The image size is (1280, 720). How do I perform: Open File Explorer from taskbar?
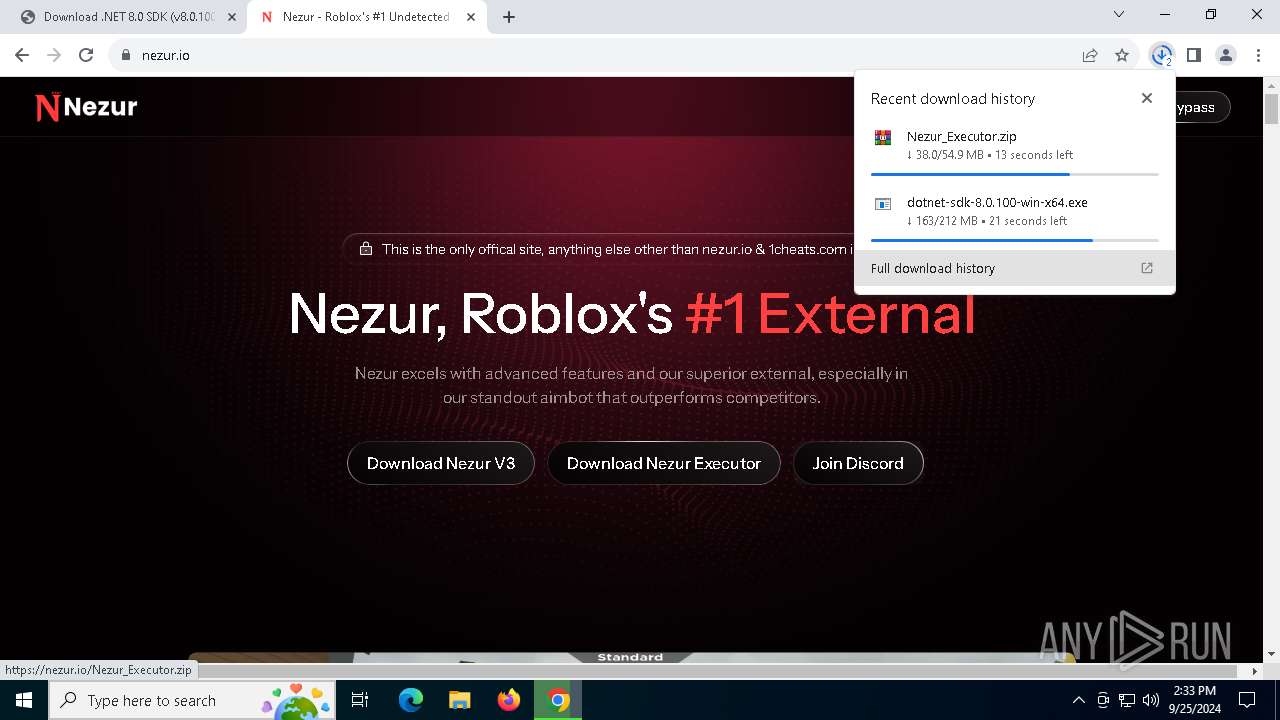pyautogui.click(x=460, y=700)
